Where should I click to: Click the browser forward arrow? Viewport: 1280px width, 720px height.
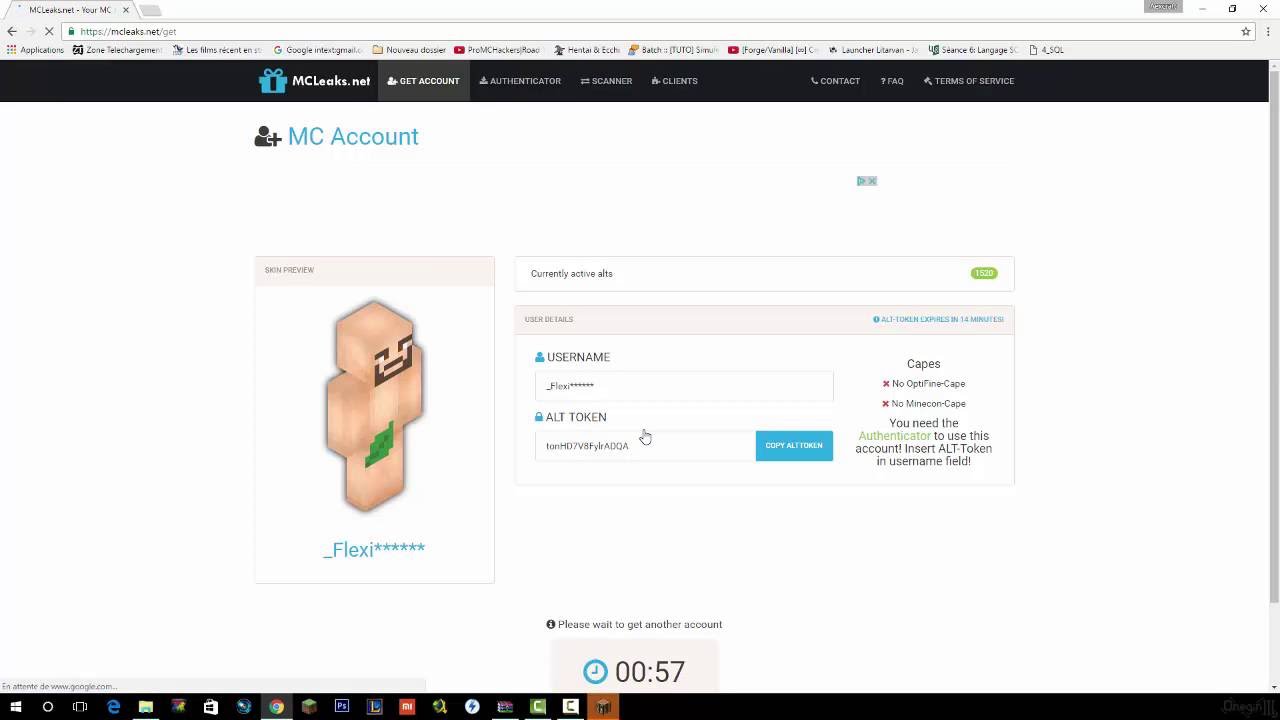point(31,31)
